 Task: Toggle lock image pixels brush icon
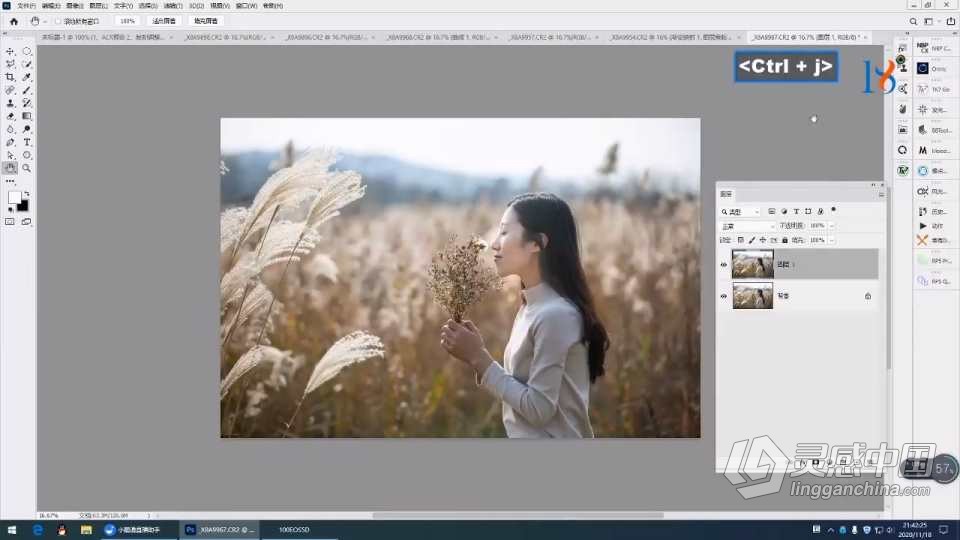(x=752, y=240)
